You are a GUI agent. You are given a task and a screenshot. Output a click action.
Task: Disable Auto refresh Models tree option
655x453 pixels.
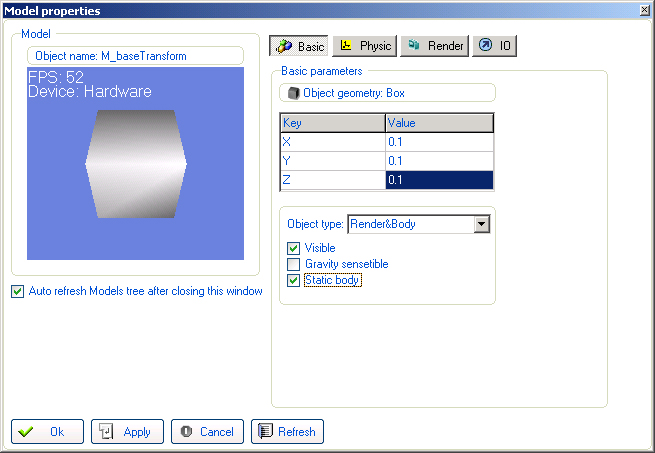point(17,291)
